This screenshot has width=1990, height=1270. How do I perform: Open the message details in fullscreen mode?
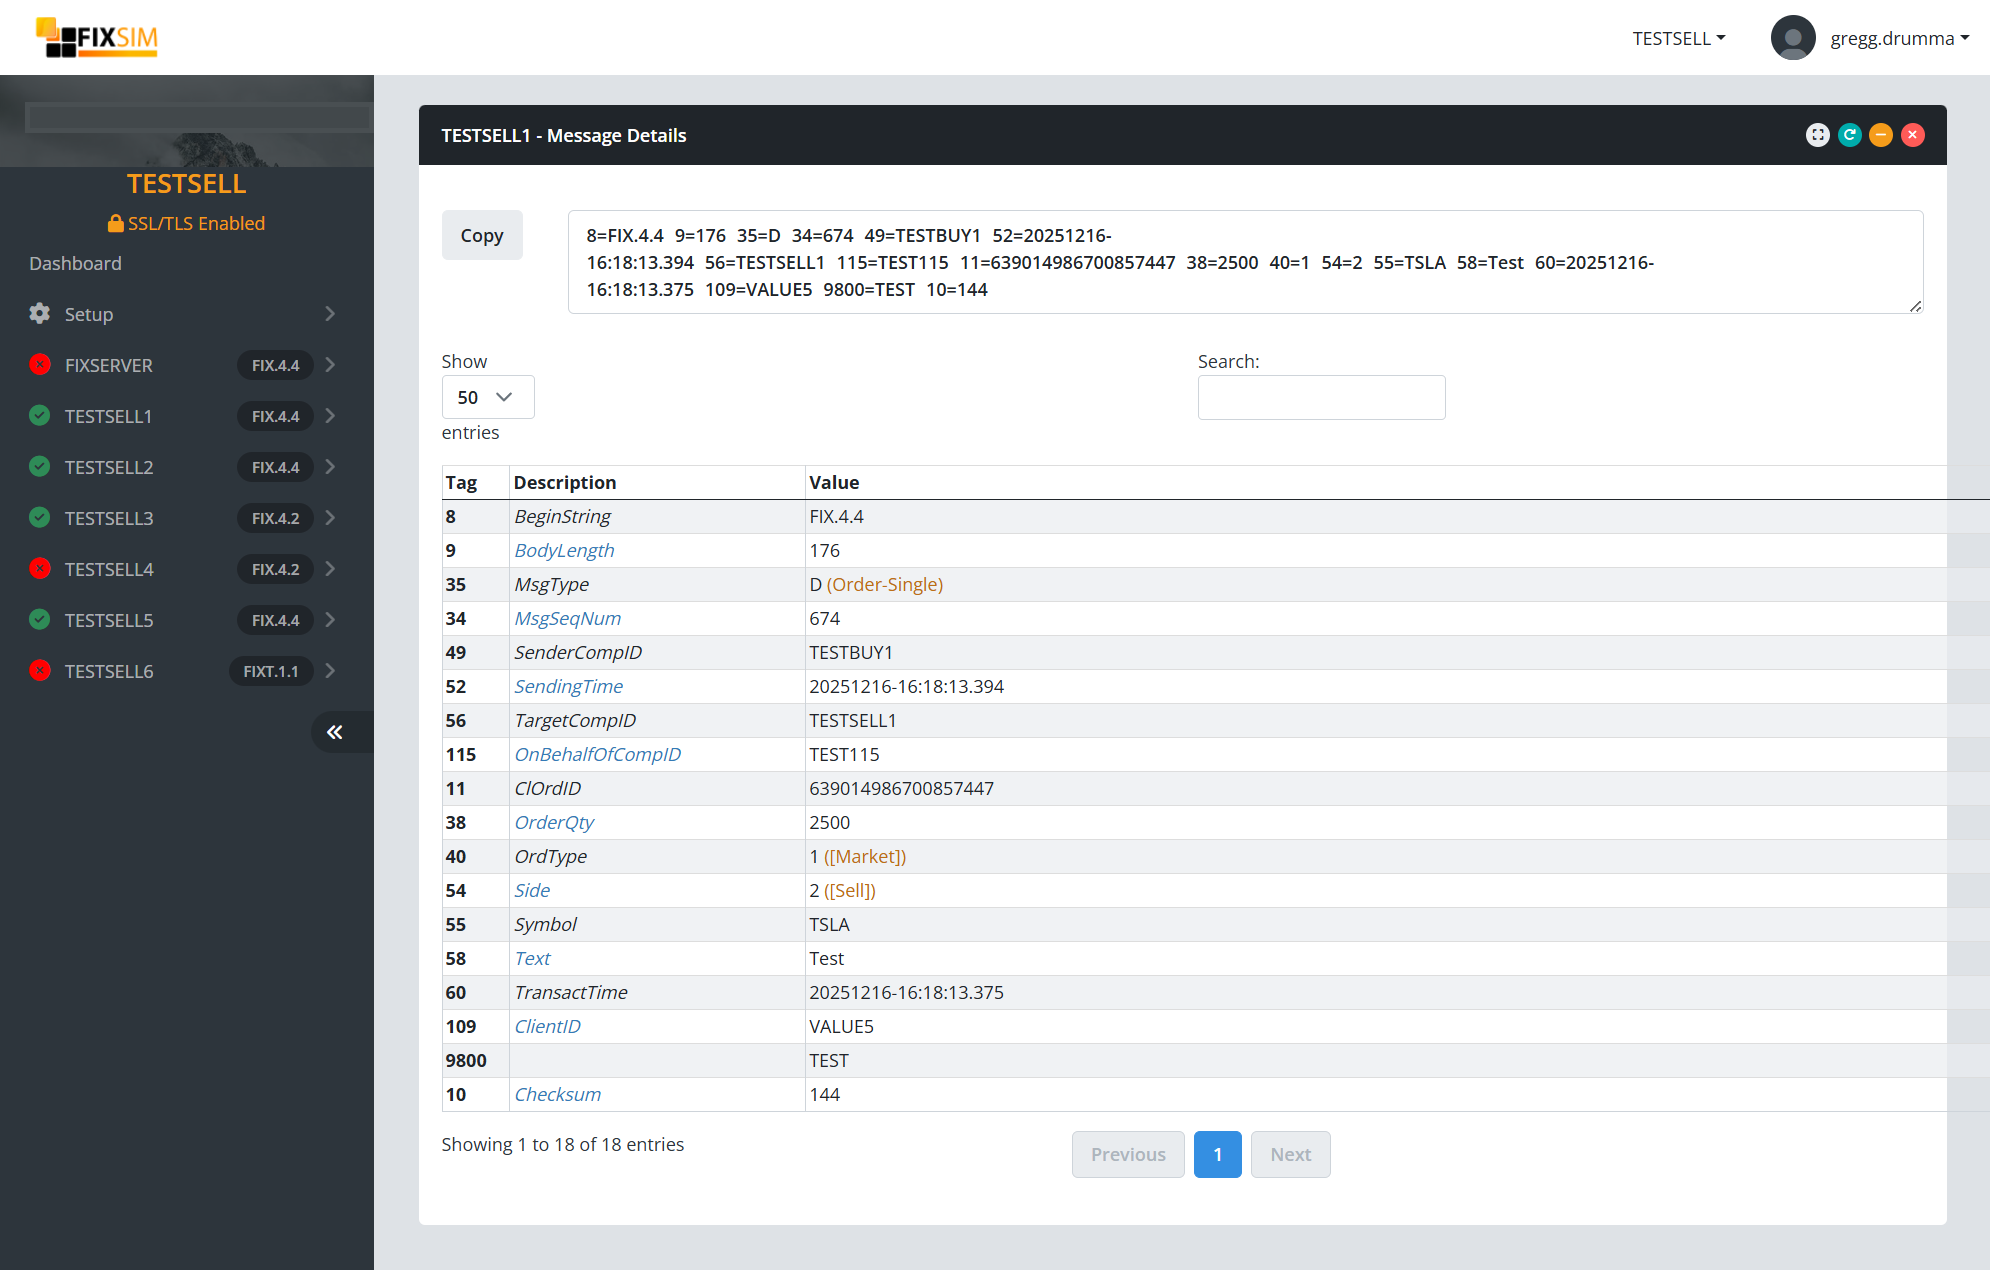[1818, 135]
